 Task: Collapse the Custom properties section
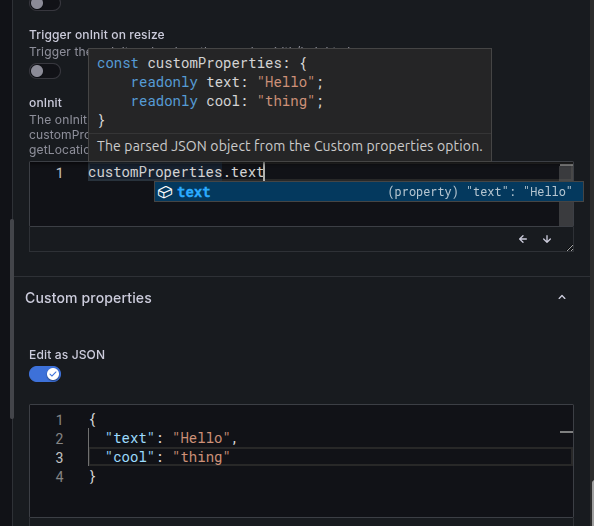(x=562, y=298)
